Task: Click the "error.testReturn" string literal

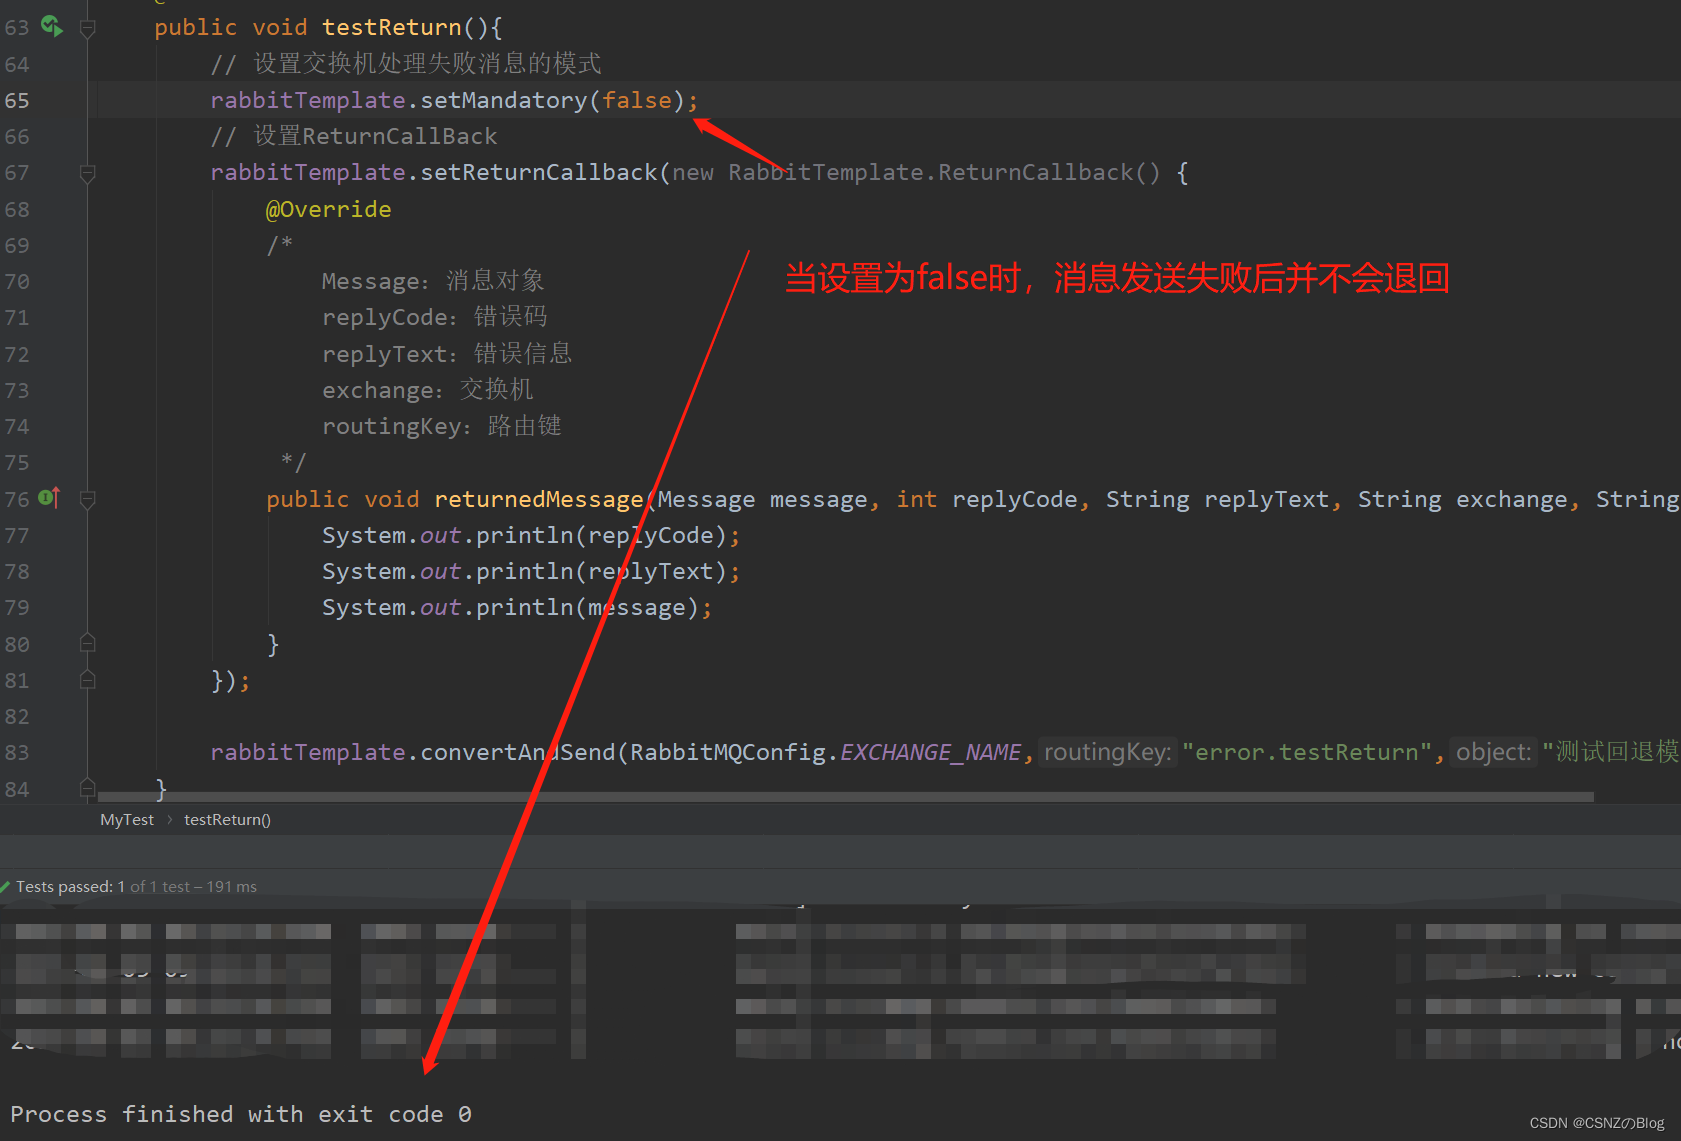Action: tap(1307, 752)
